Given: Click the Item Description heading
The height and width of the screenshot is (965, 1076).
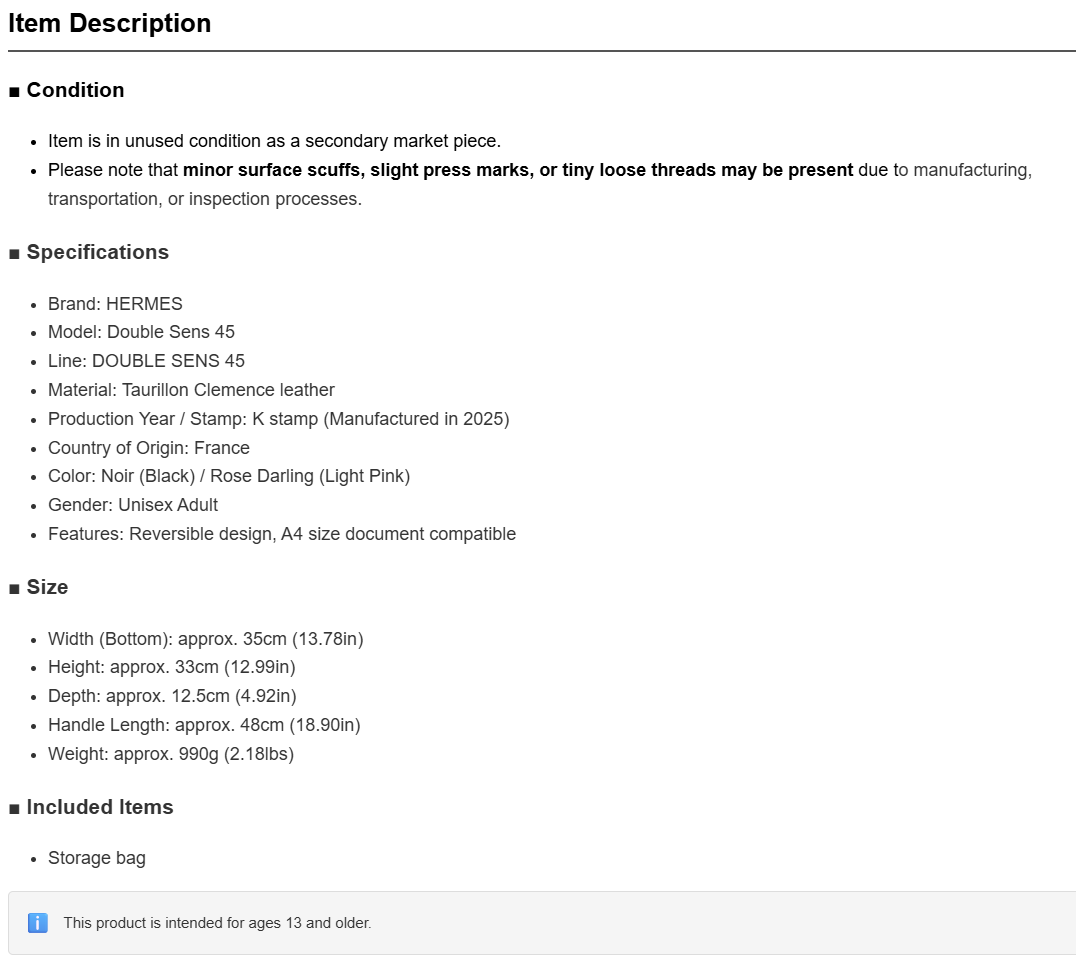Looking at the screenshot, I should coord(110,23).
